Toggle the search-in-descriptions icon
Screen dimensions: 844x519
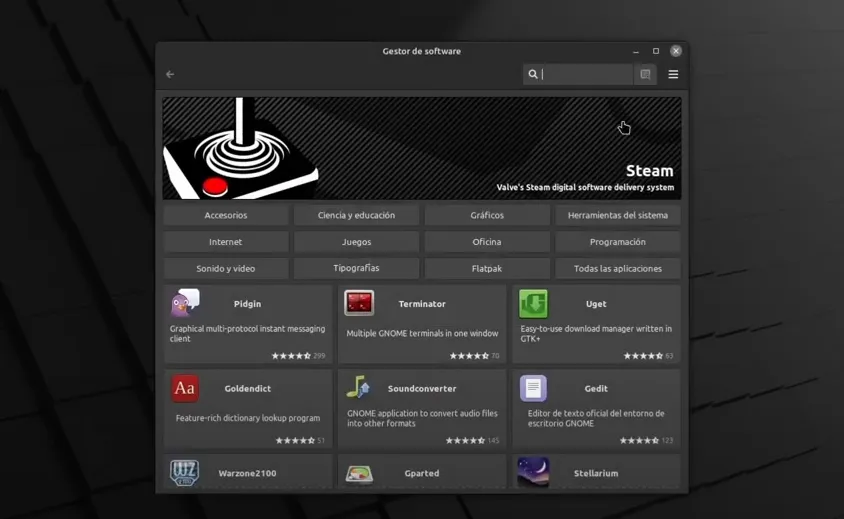(645, 74)
